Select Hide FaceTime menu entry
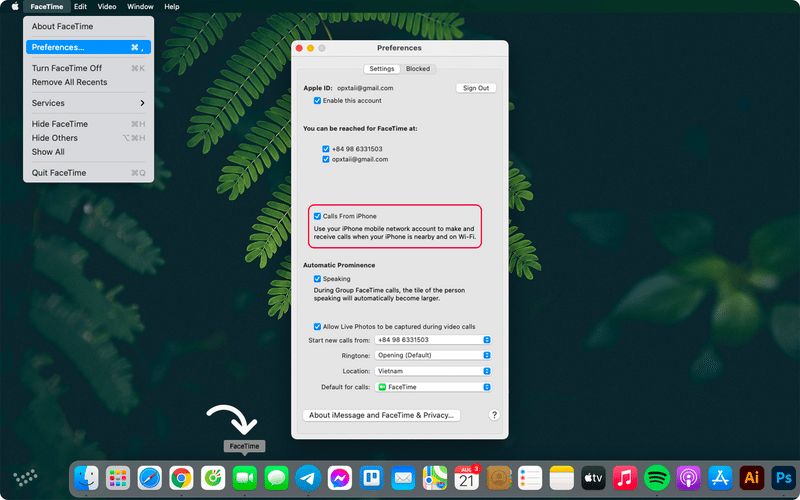This screenshot has height=500, width=800. (88, 124)
